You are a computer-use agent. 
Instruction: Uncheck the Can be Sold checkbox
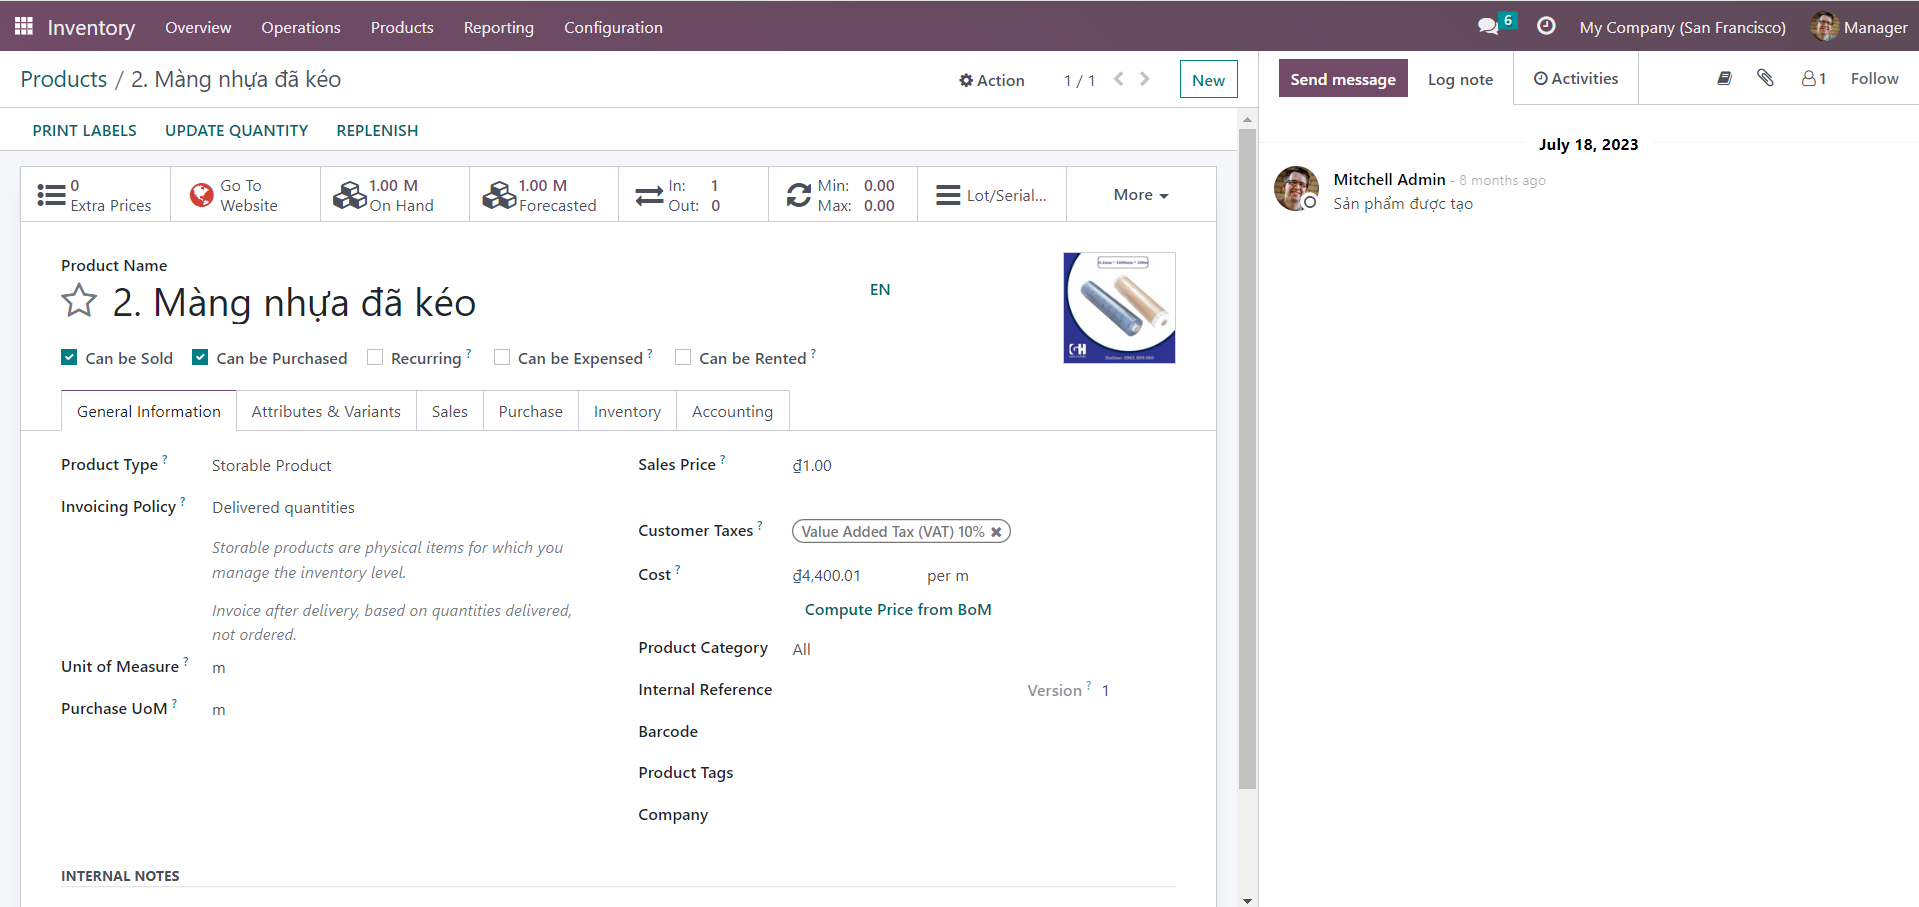[69, 358]
